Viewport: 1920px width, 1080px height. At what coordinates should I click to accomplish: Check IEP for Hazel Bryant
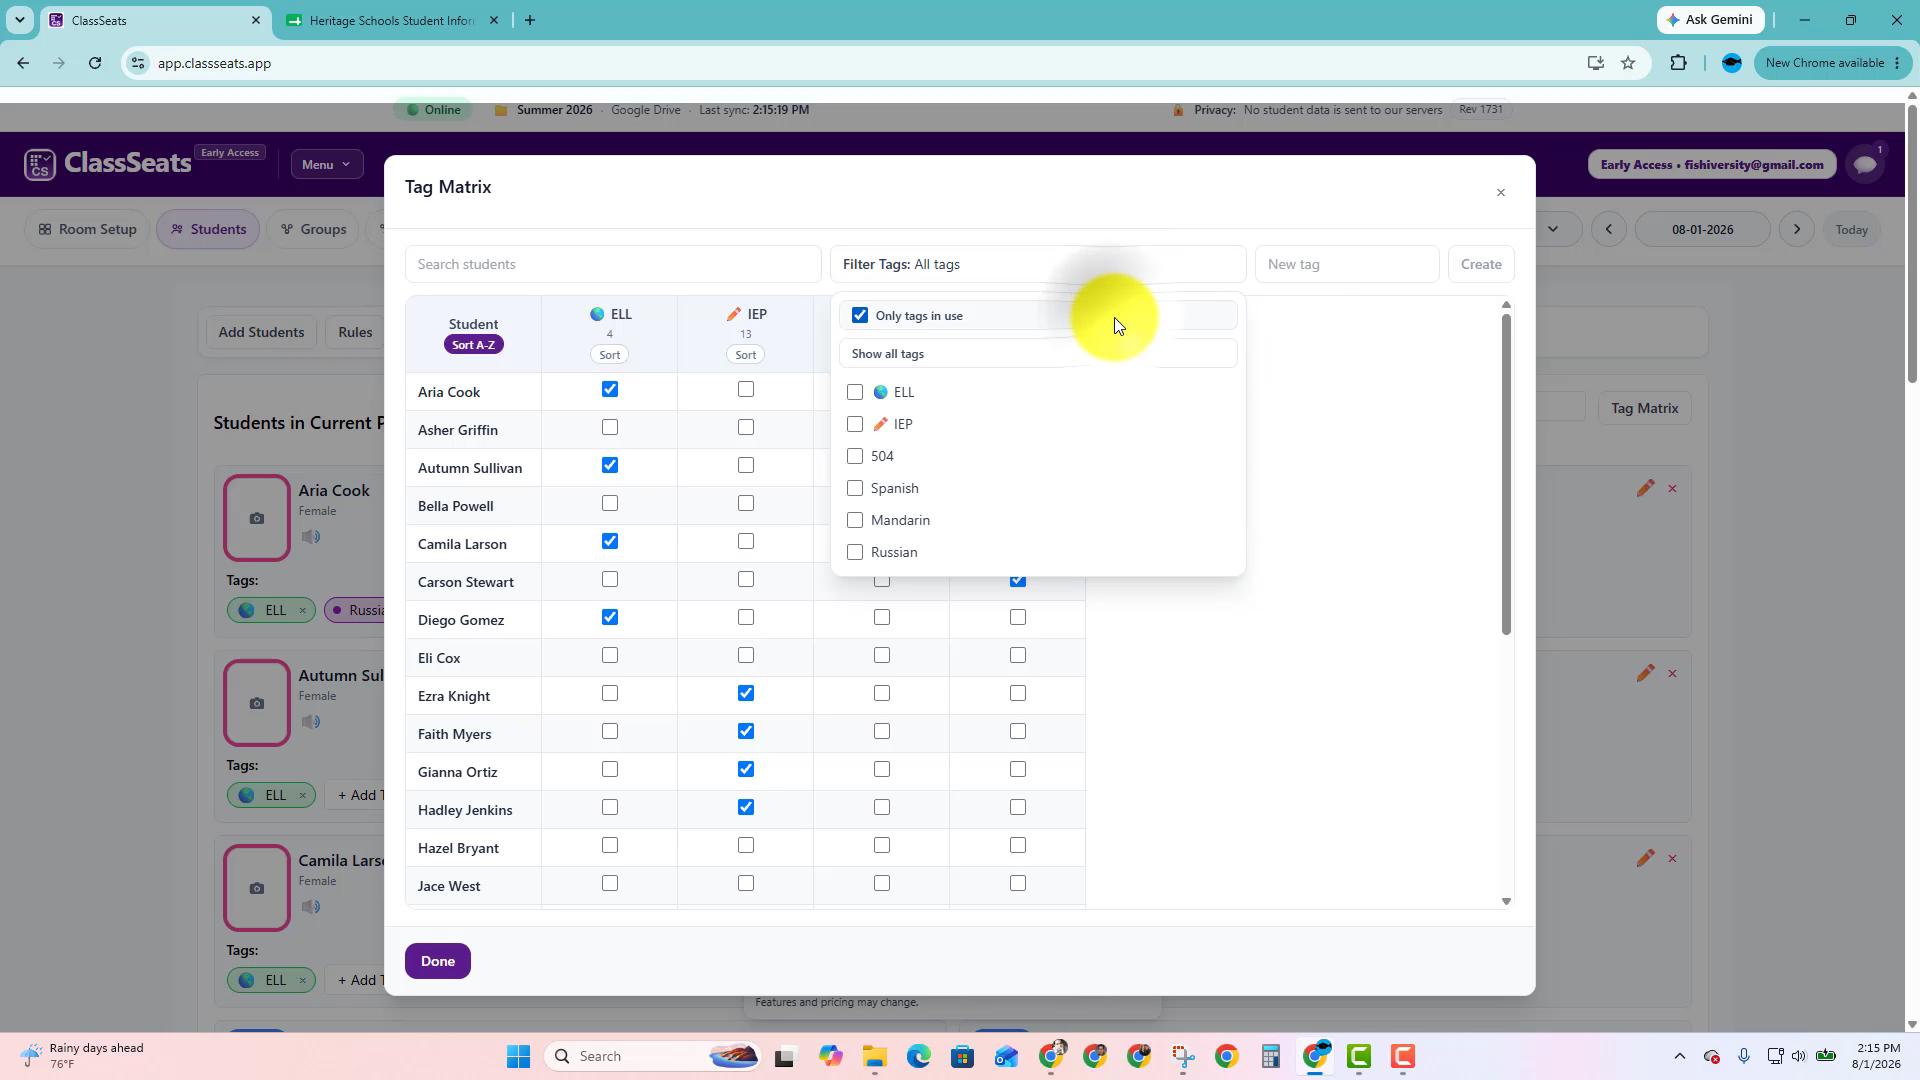coord(746,846)
